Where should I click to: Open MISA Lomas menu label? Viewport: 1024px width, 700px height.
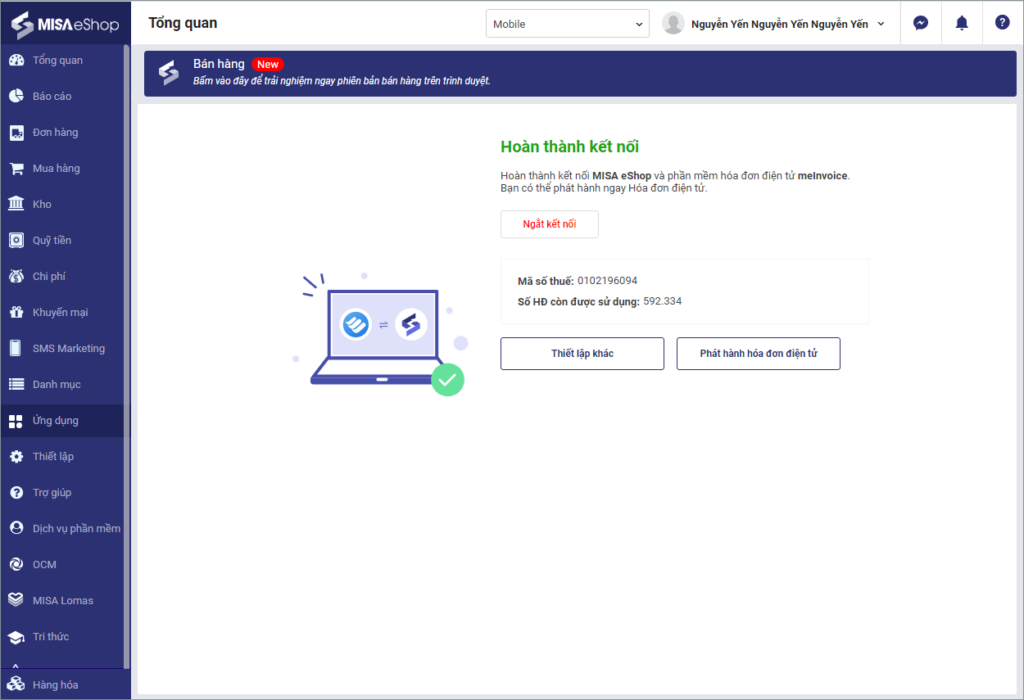63,600
